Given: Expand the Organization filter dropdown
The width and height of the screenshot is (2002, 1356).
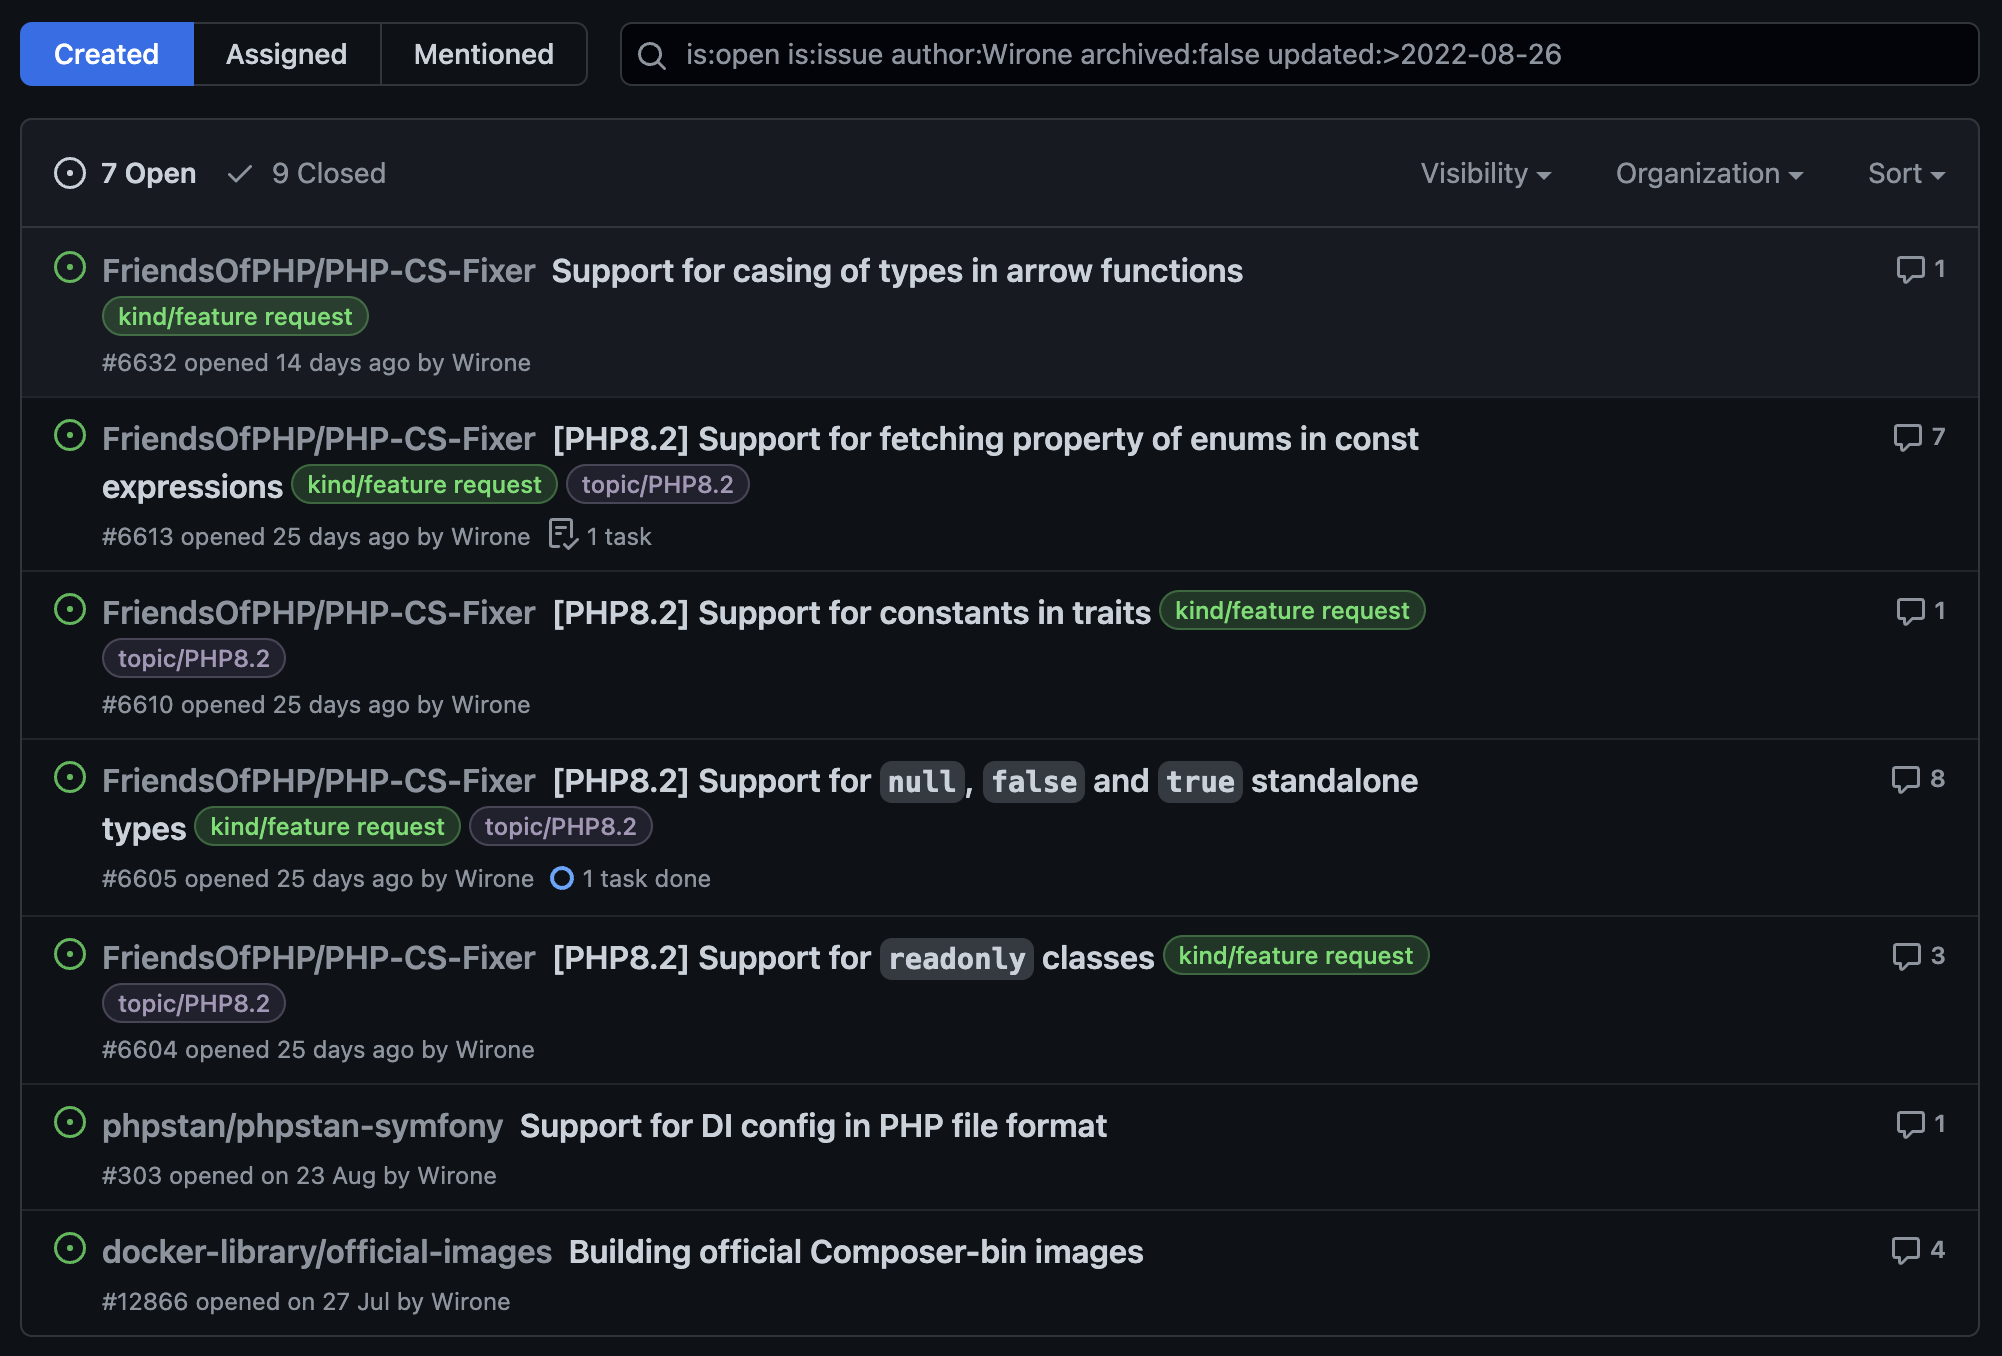Looking at the screenshot, I should pyautogui.click(x=1709, y=173).
